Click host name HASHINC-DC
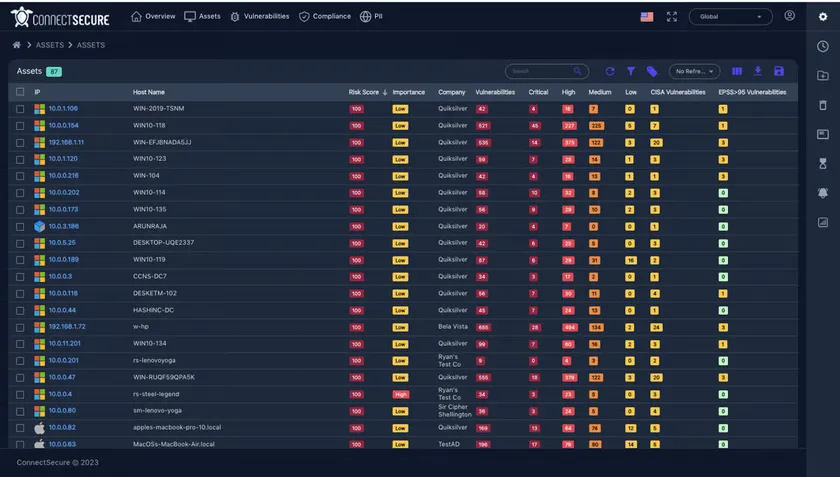840x477 pixels. click(153, 310)
